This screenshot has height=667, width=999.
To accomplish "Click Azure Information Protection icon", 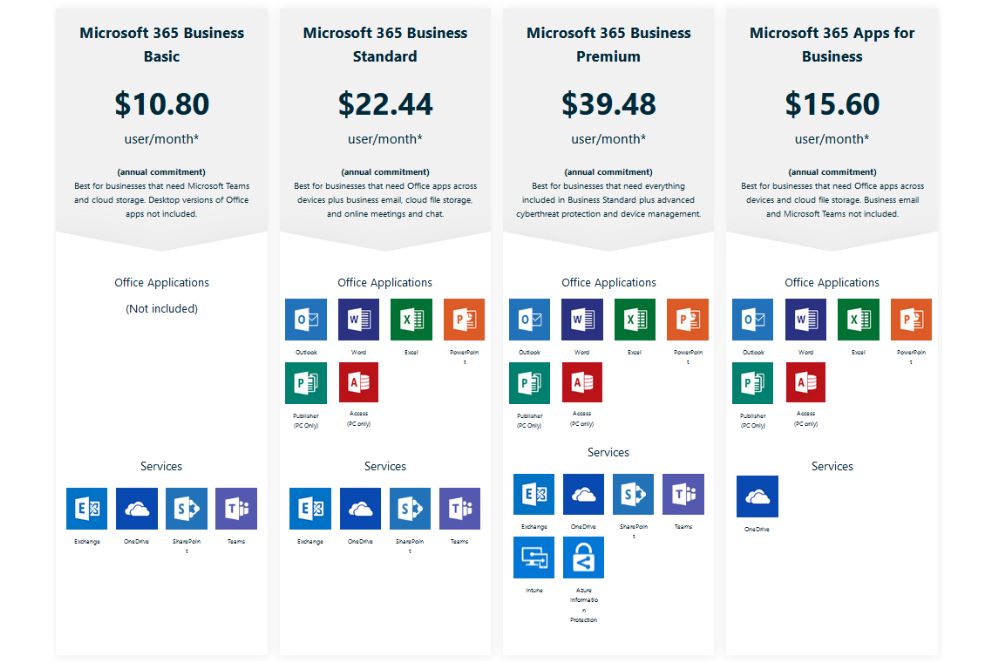I will click(583, 558).
